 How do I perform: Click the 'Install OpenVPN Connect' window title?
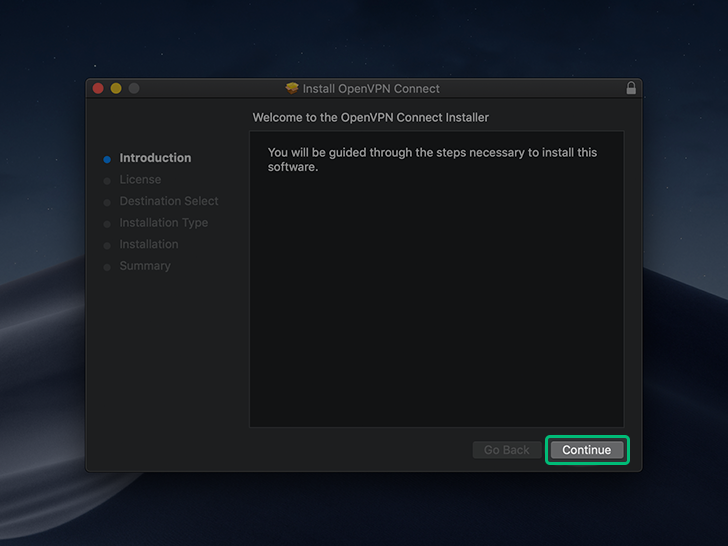(371, 89)
